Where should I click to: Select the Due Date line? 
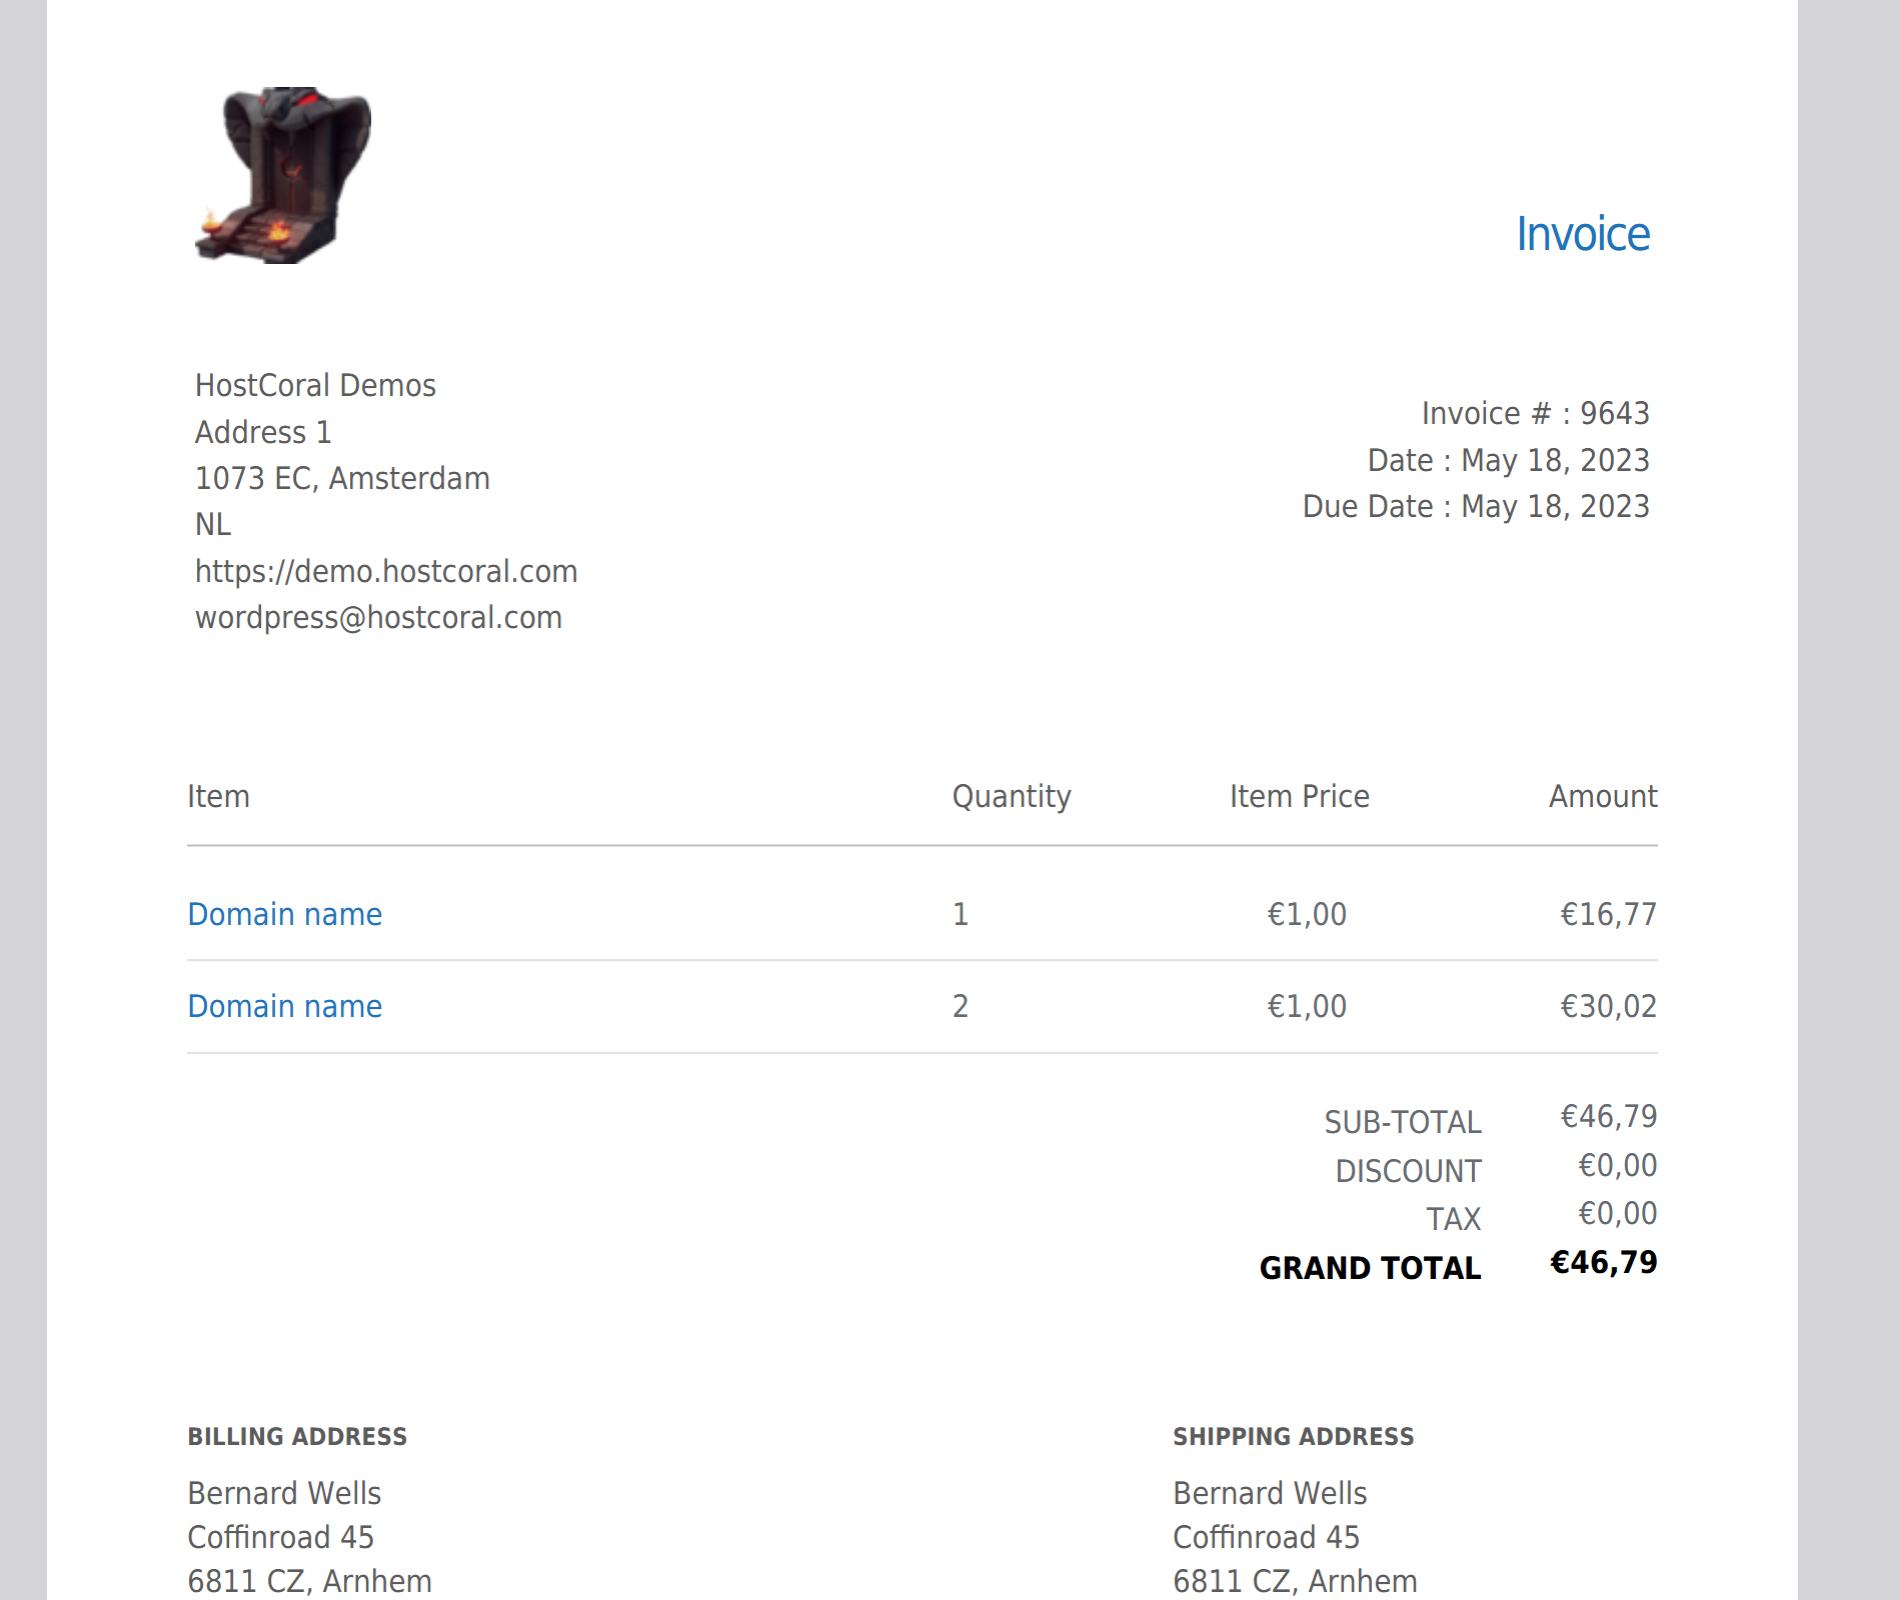(x=1475, y=507)
